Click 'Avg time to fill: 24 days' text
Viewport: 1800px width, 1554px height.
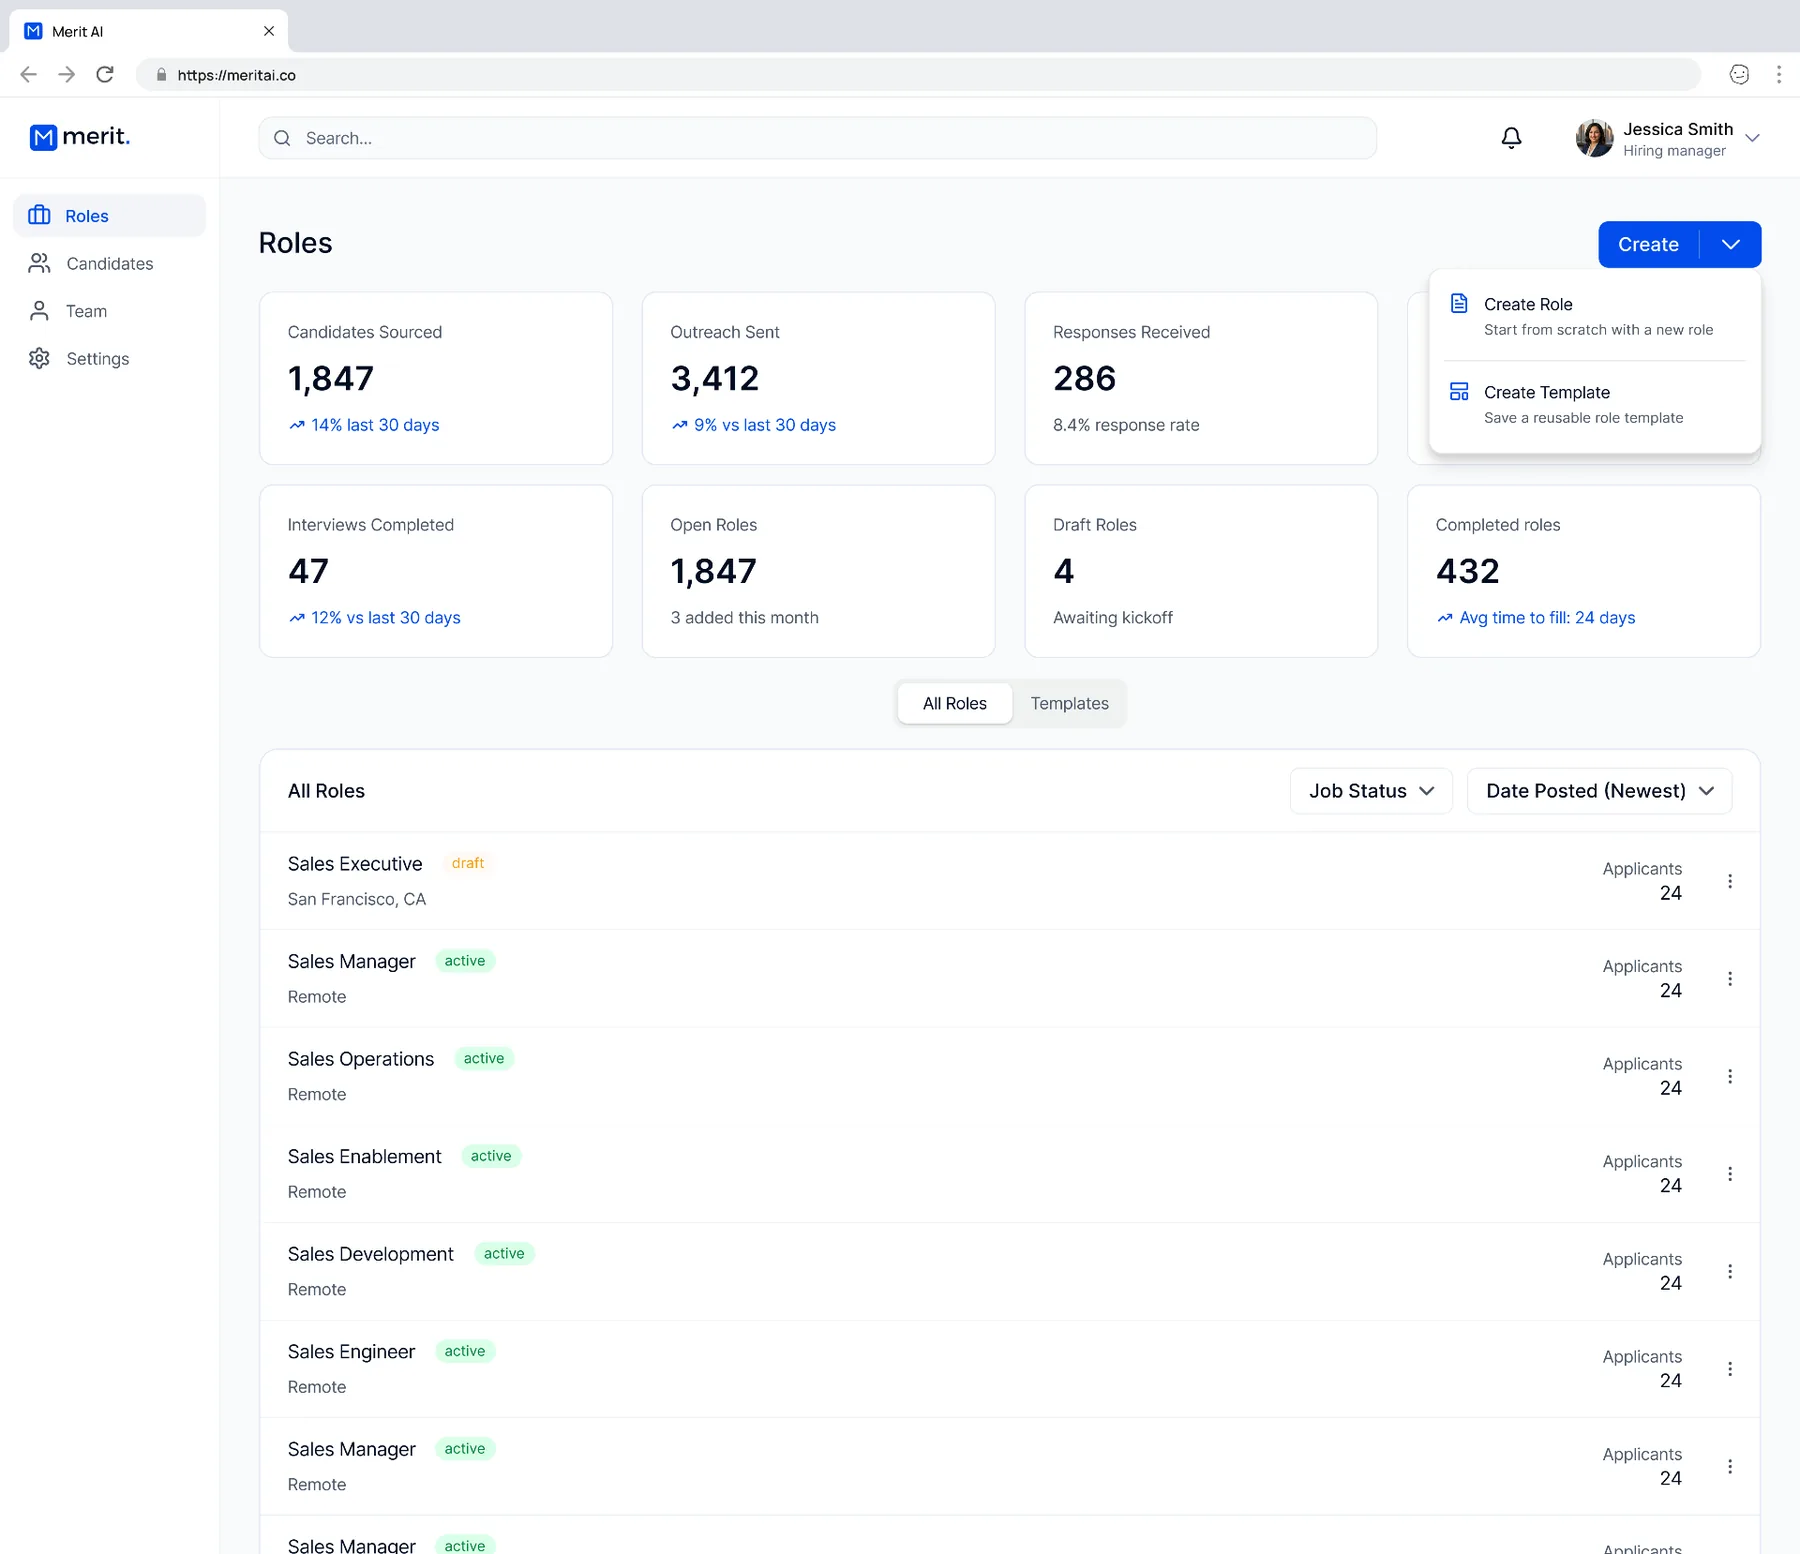point(1547,618)
